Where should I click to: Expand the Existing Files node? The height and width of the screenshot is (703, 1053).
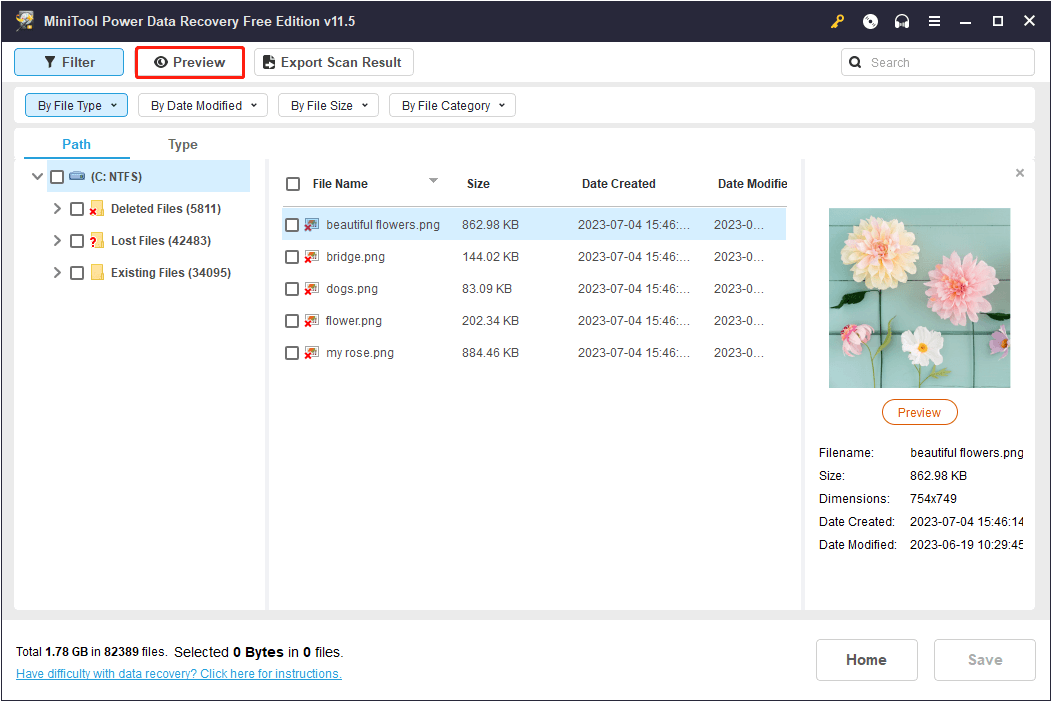pyautogui.click(x=57, y=273)
